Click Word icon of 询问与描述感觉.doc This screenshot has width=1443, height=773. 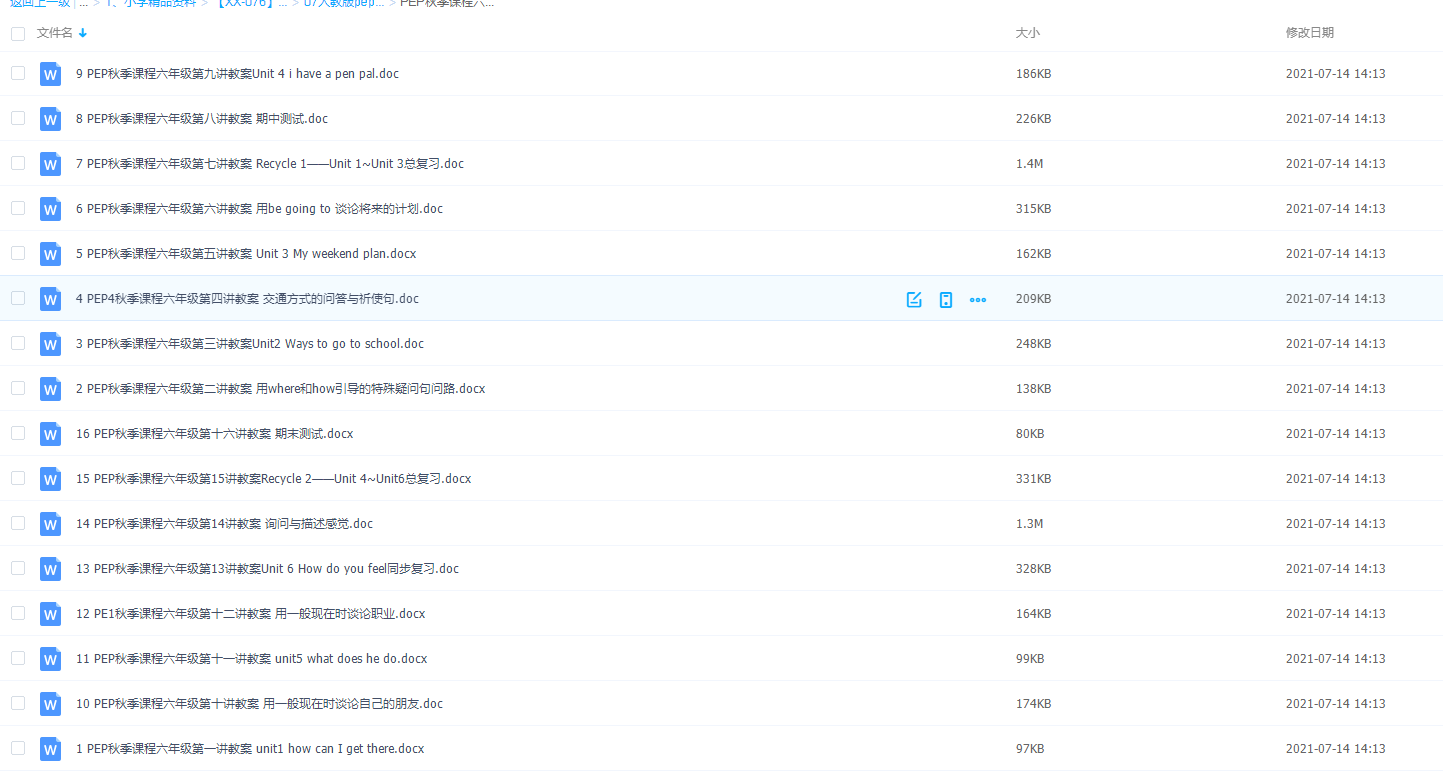coord(50,524)
